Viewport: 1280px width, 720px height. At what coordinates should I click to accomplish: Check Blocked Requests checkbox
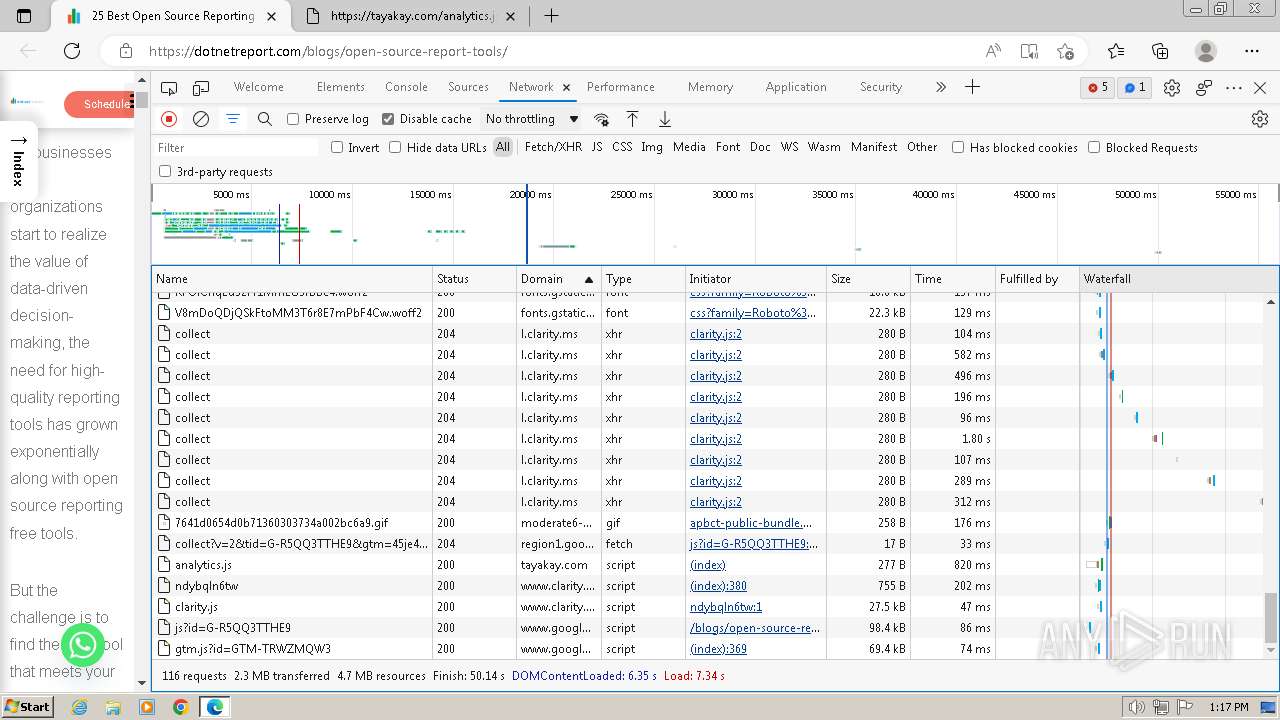pos(1094,148)
